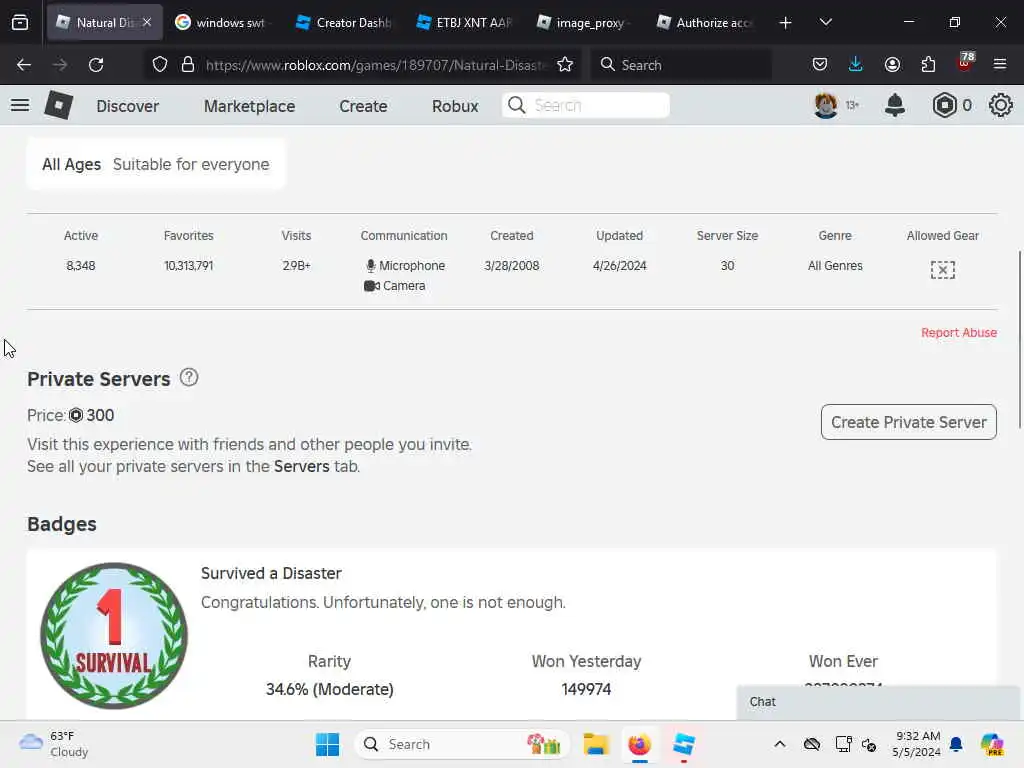
Task: Show hidden system tray icons
Action: coord(780,744)
